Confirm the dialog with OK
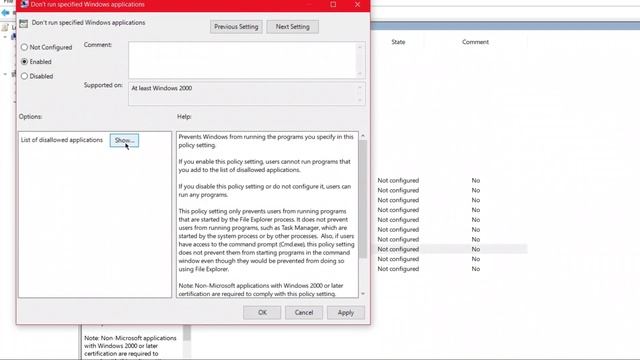 262,313
